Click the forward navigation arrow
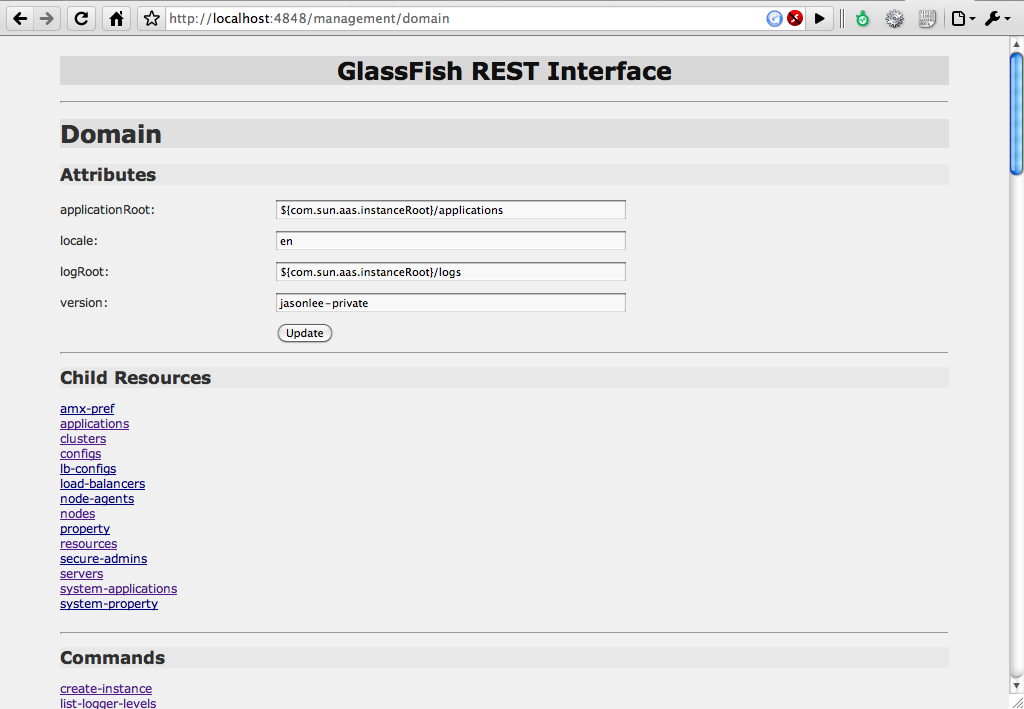The height and width of the screenshot is (709, 1024). pos(47,18)
